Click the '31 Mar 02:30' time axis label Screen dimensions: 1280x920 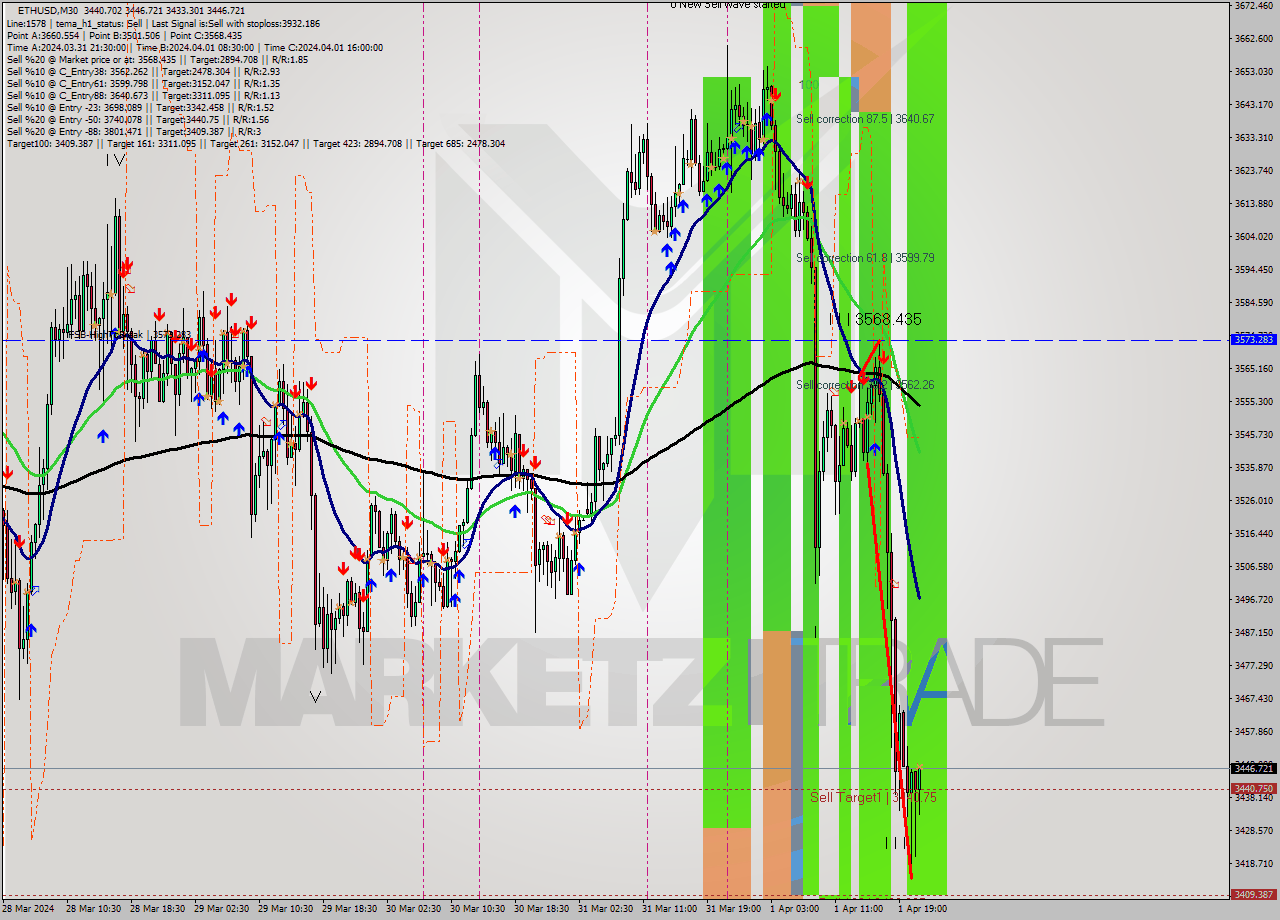pyautogui.click(x=605, y=909)
